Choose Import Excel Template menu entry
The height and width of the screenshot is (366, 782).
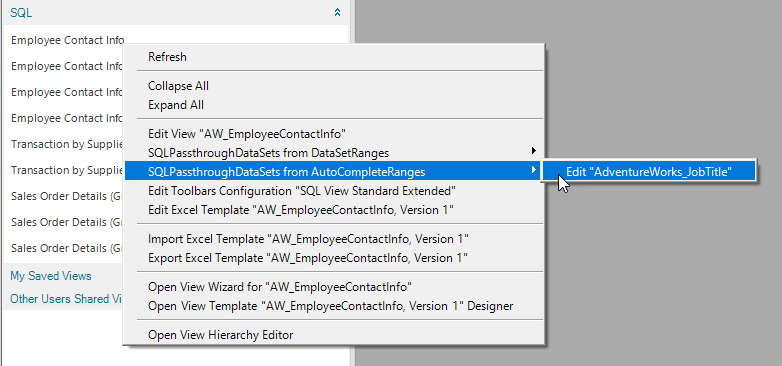(x=333, y=239)
